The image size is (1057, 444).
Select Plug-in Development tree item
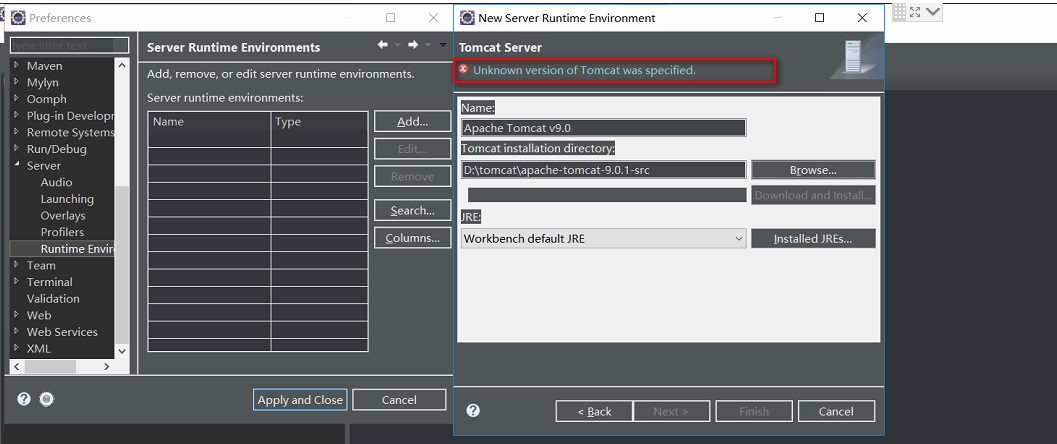pyautogui.click(x=70, y=115)
